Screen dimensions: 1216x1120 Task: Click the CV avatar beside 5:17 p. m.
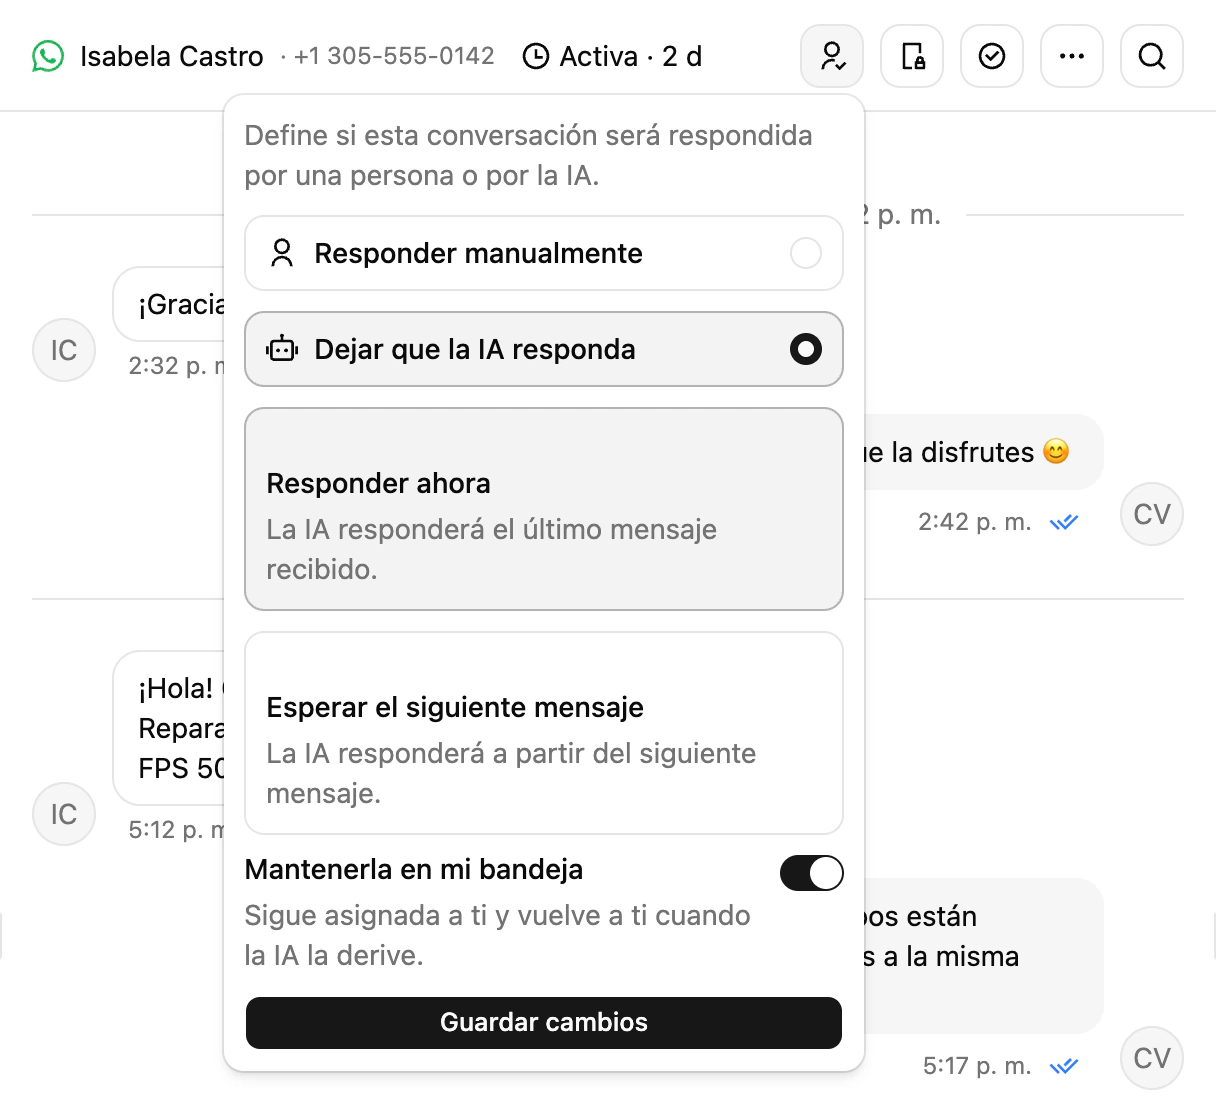tap(1152, 1058)
